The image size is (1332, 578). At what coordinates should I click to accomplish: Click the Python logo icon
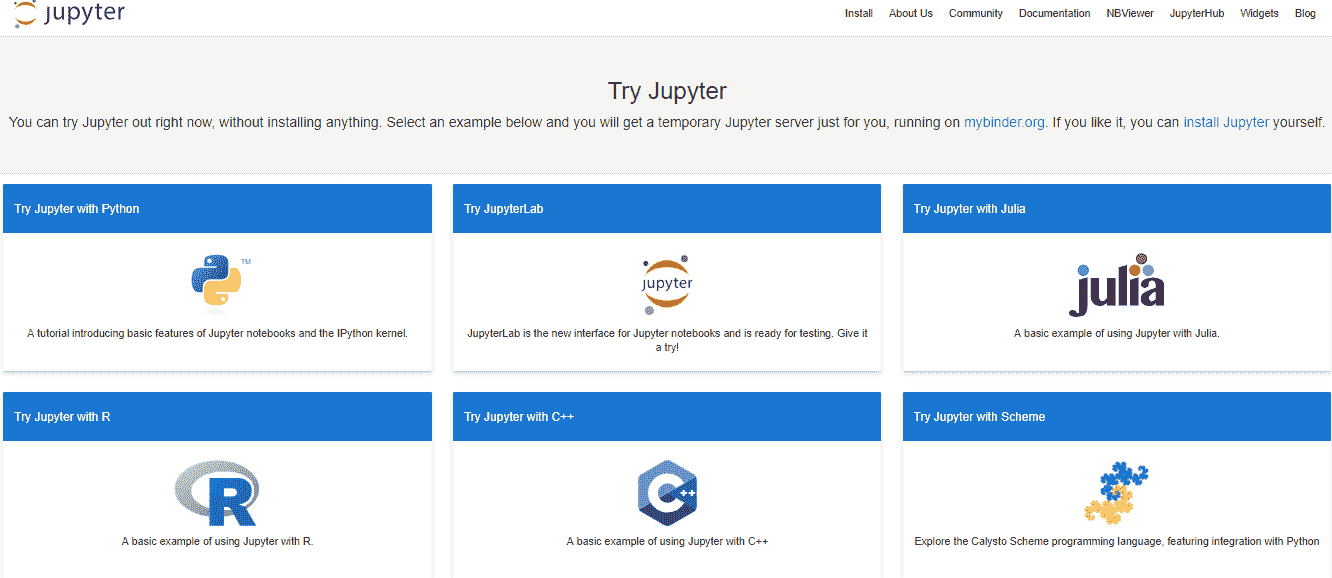click(x=217, y=281)
